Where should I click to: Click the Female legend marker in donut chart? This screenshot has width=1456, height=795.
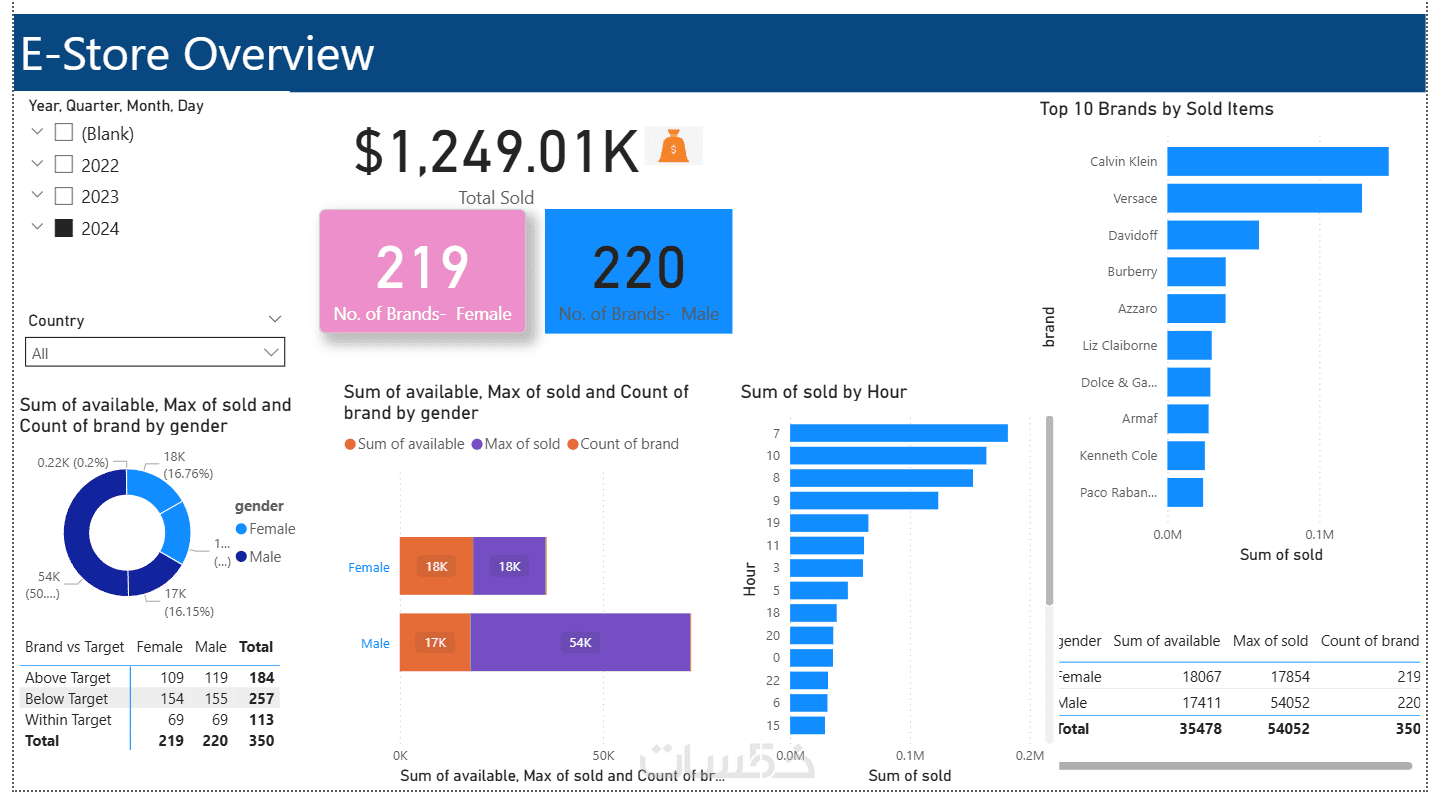pyautogui.click(x=241, y=529)
